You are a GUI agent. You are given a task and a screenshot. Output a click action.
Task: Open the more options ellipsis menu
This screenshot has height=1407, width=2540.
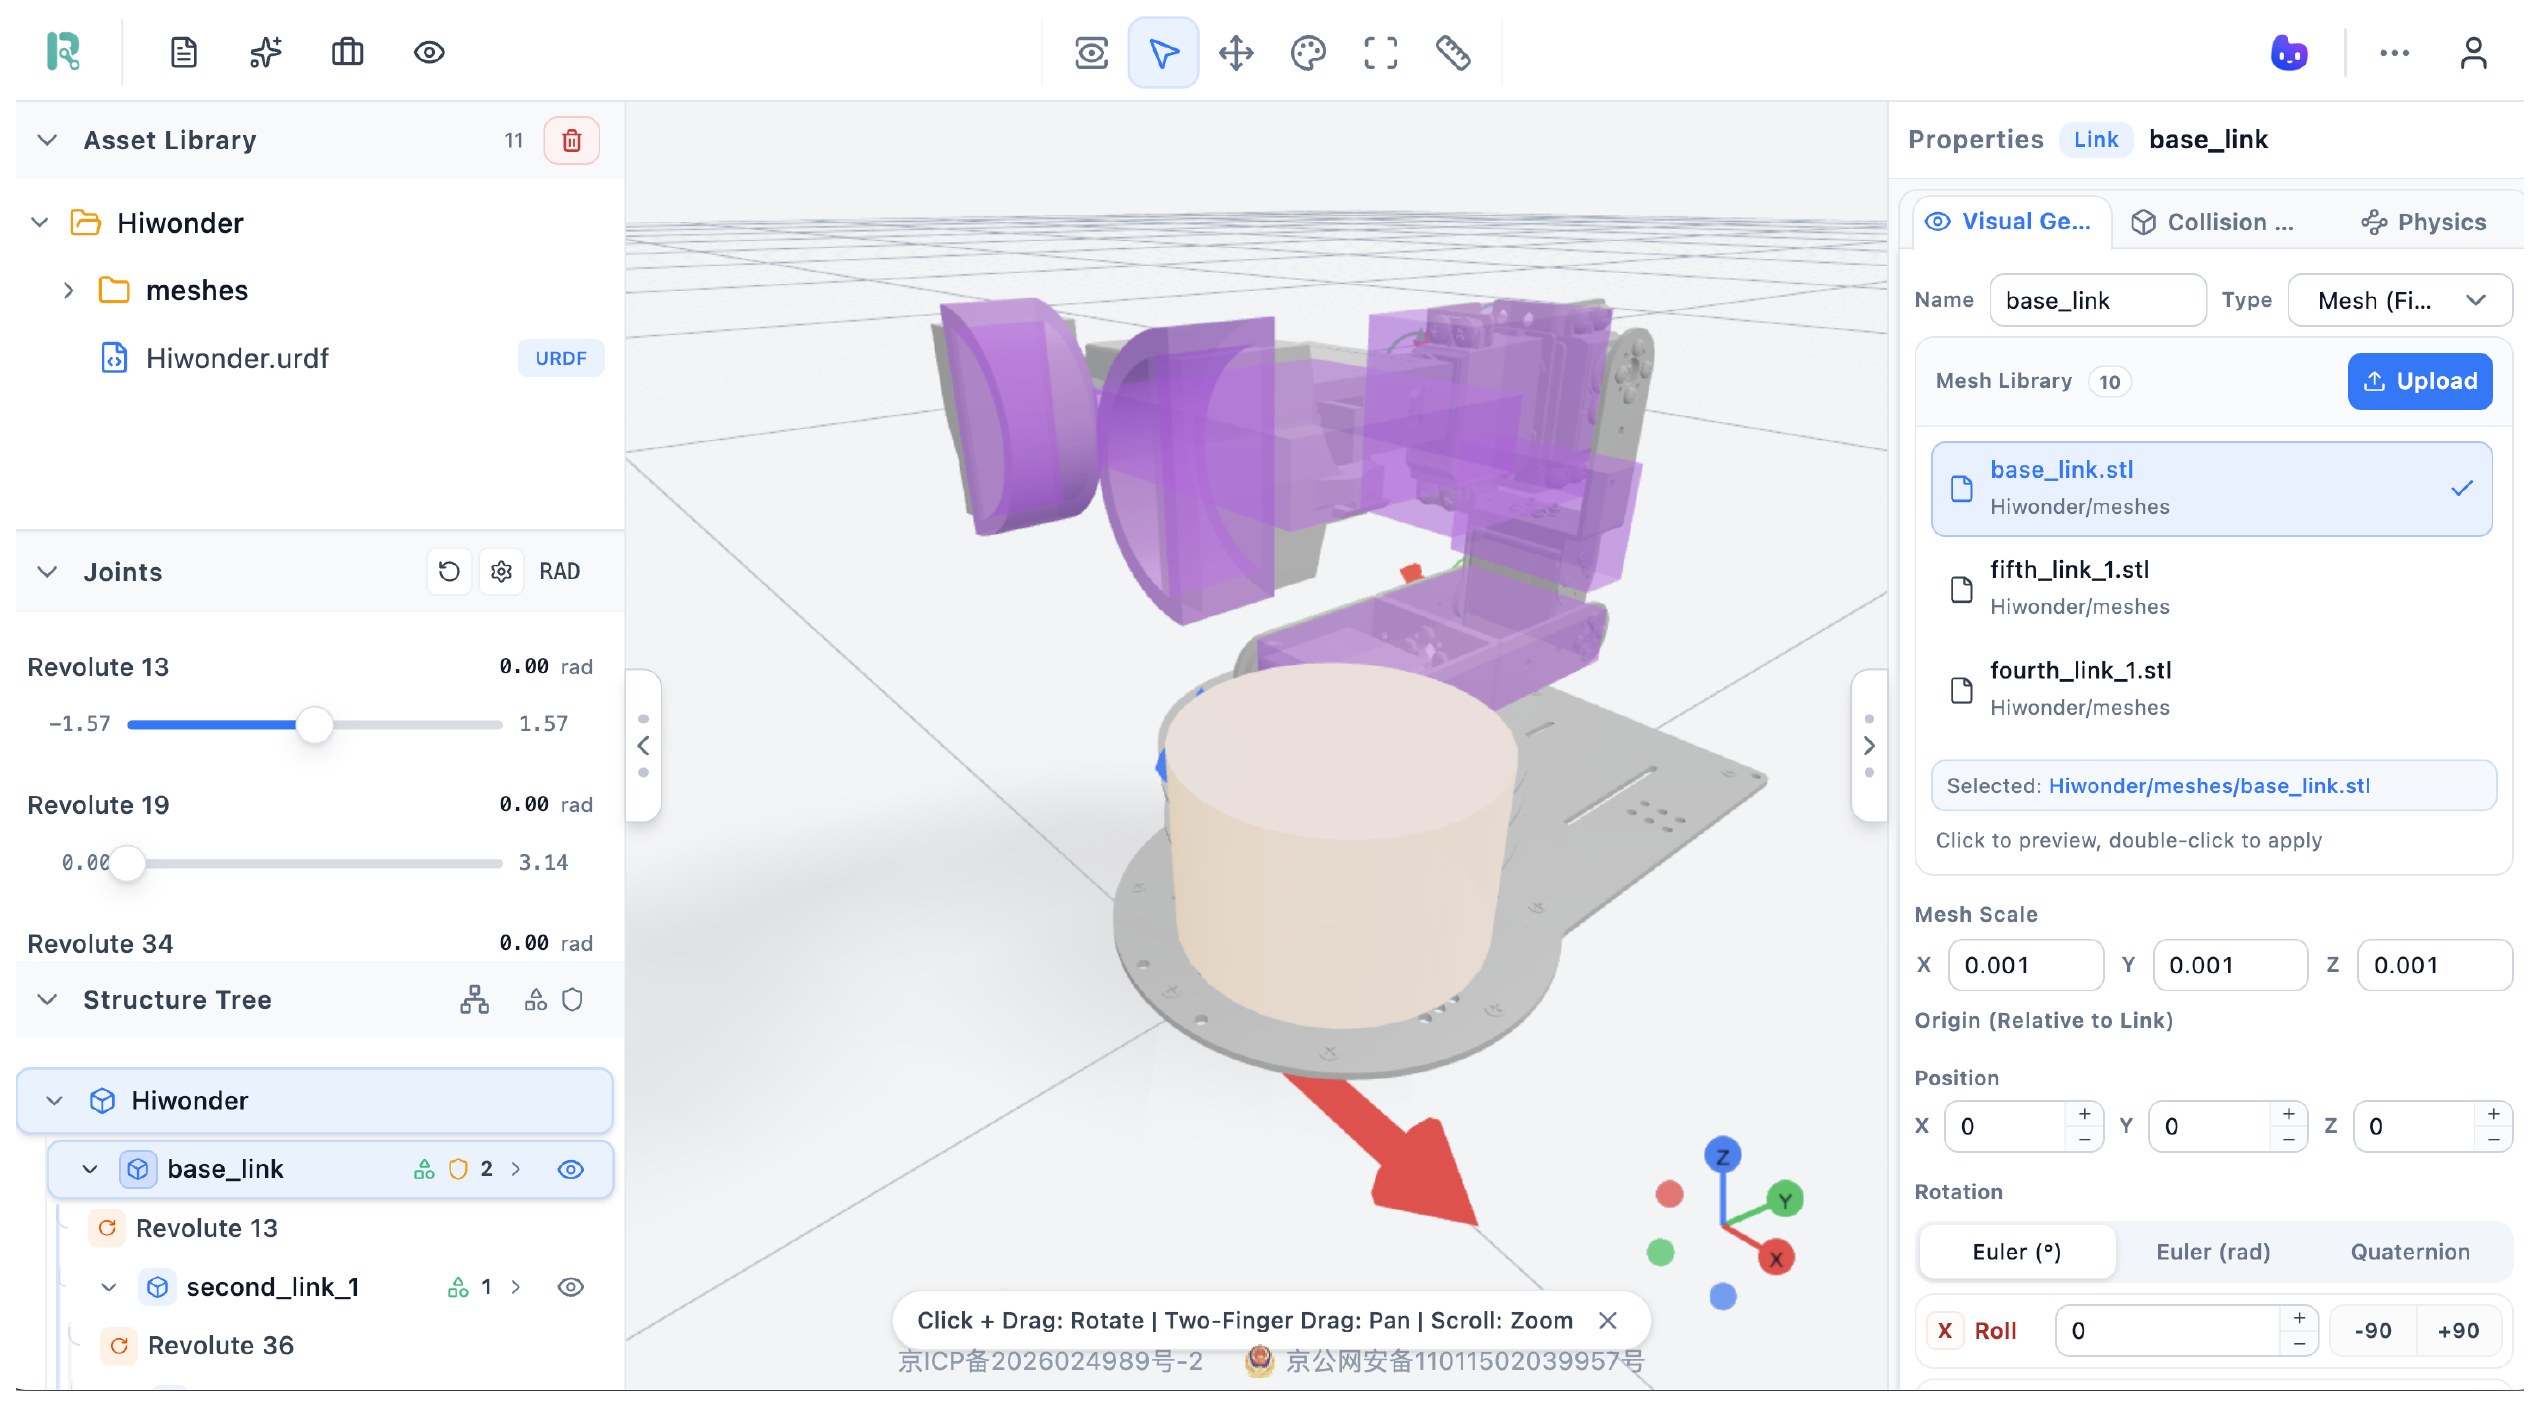point(2394,53)
